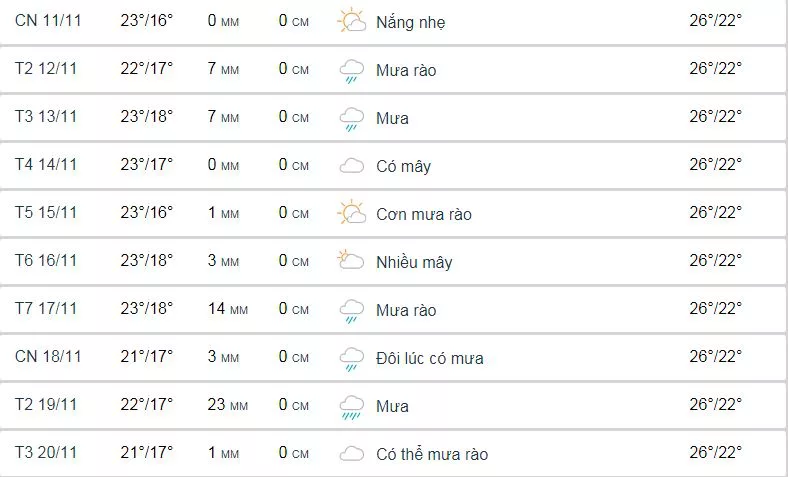Click the rain icon for CN 18/11
The image size is (788, 477).
[351, 358]
